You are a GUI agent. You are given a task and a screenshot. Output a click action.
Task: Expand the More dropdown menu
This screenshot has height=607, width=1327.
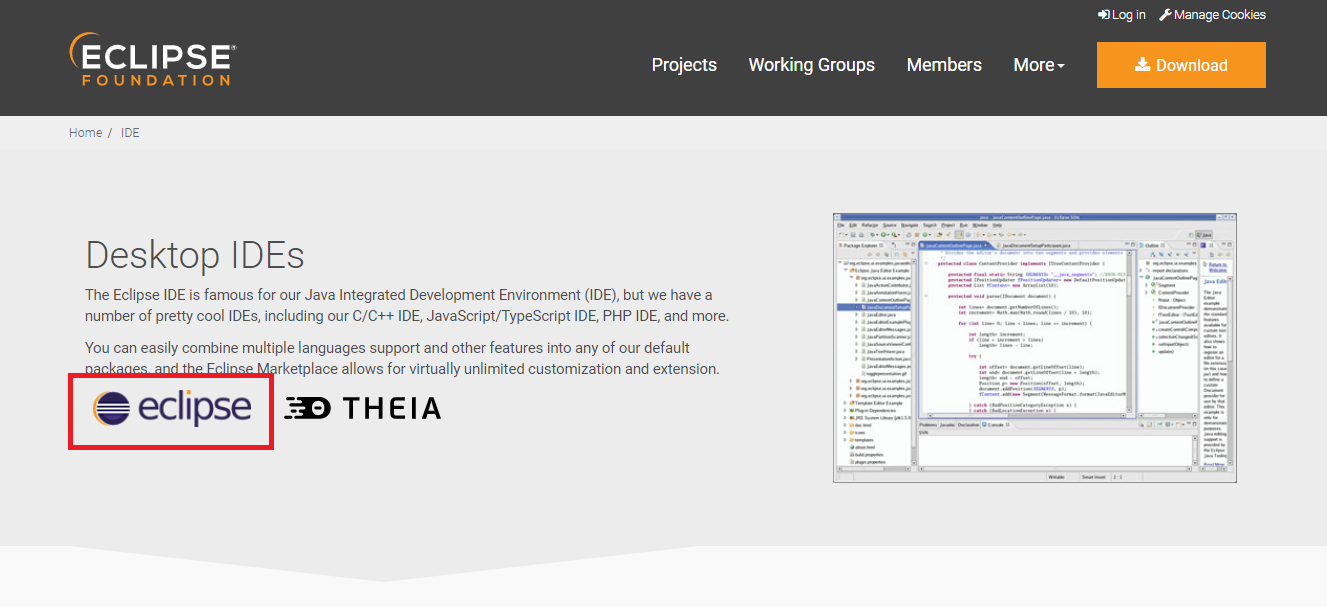1039,65
